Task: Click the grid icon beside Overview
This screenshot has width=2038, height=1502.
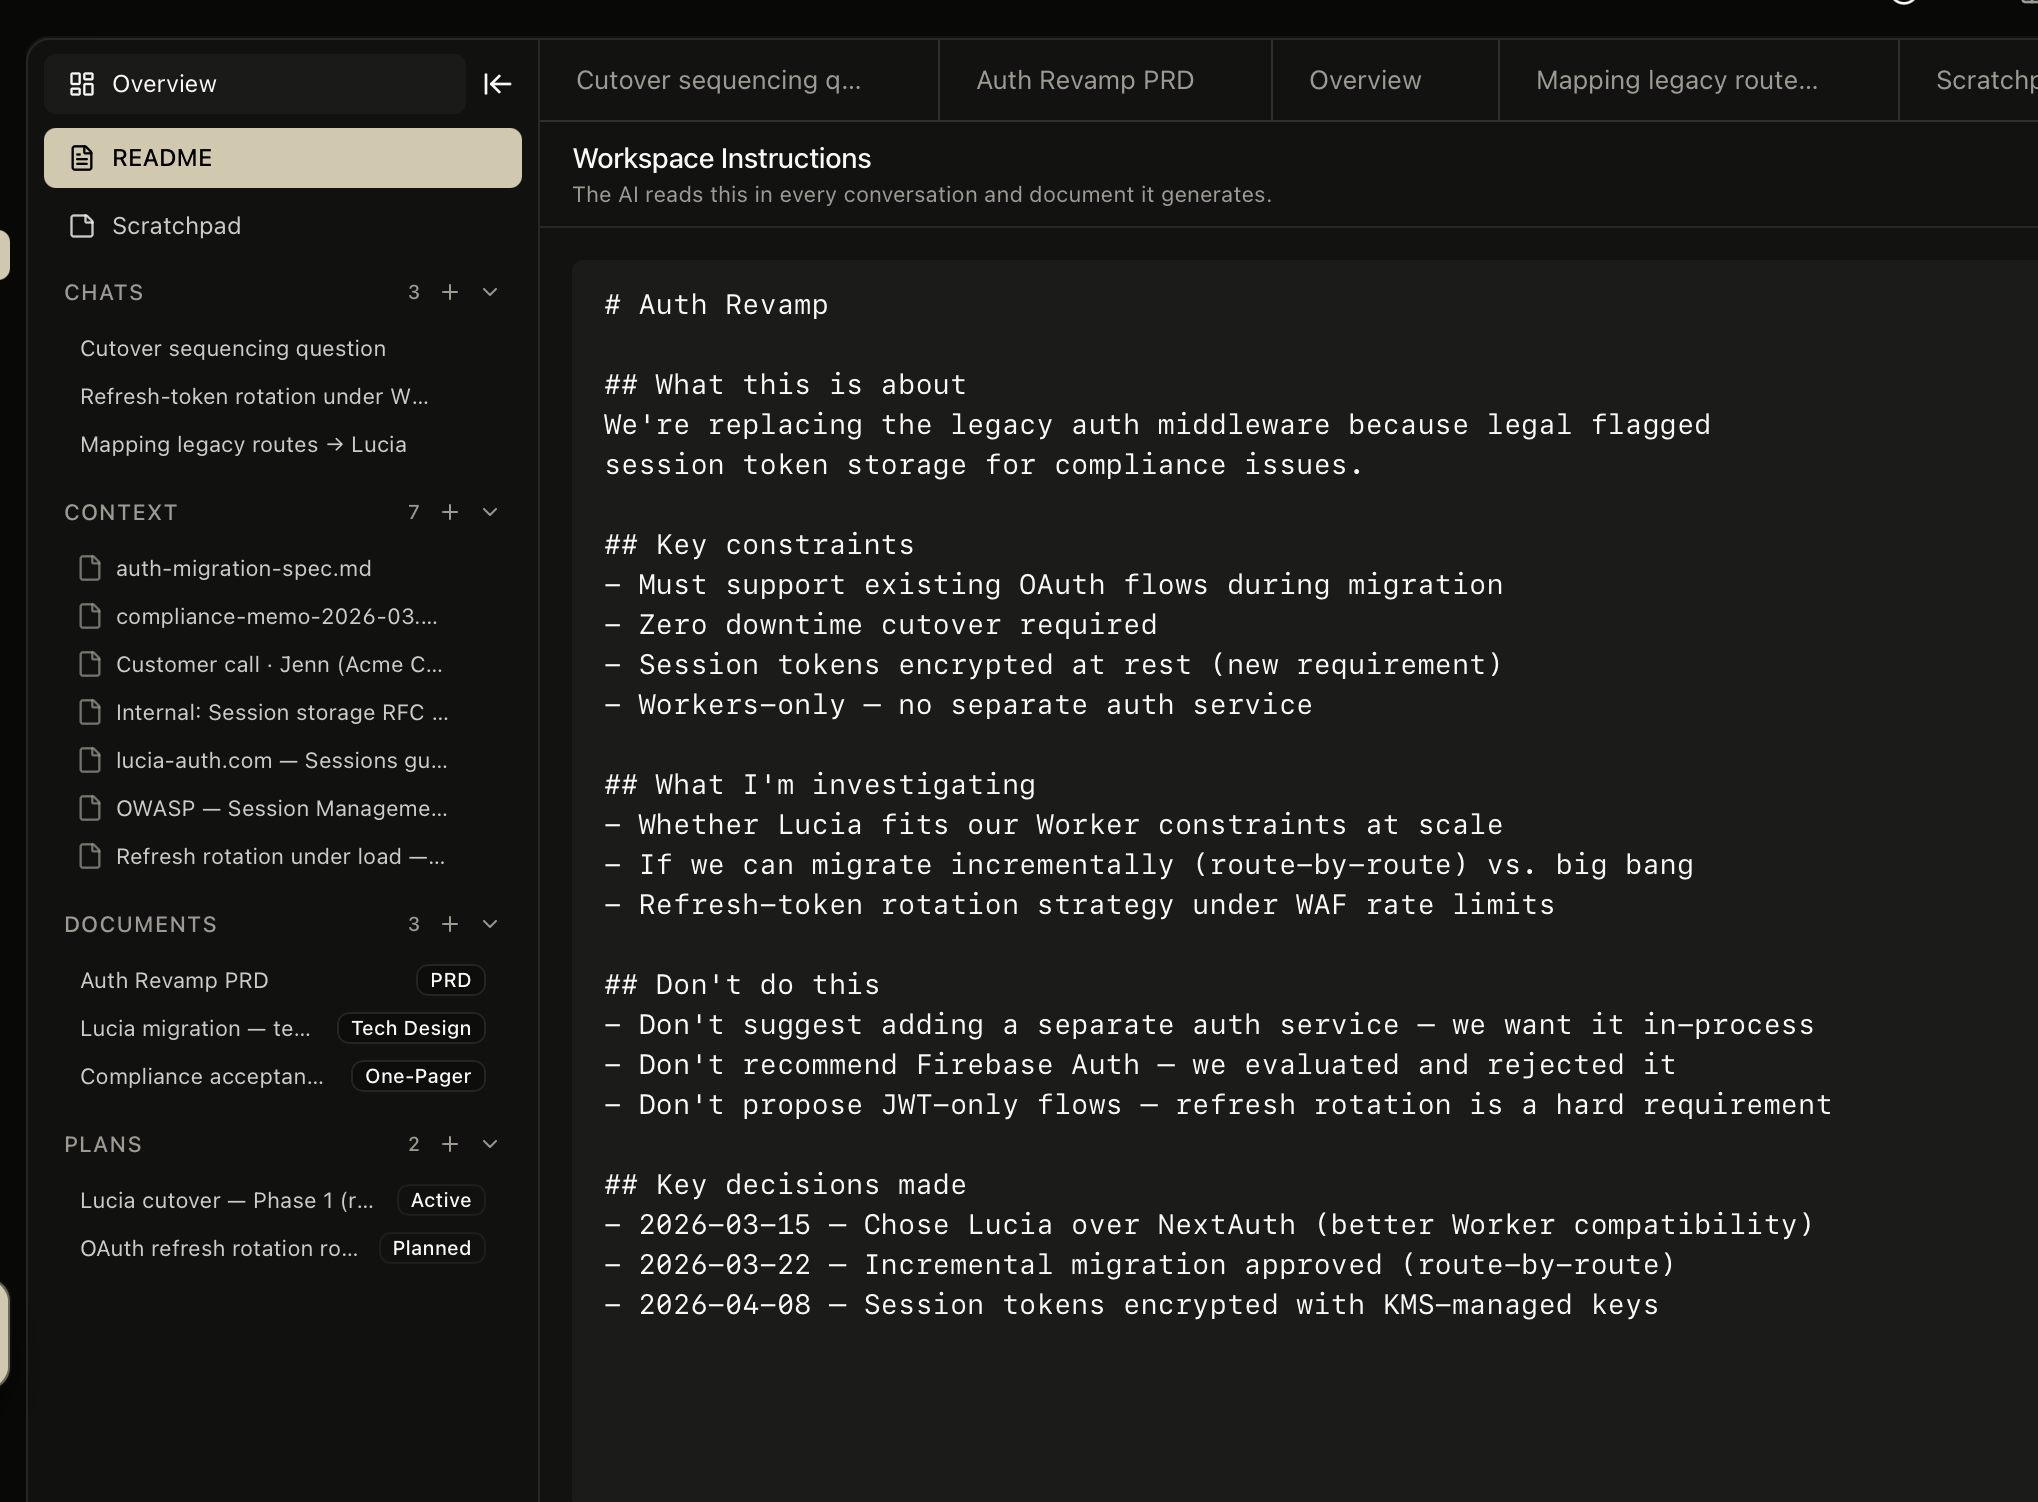Action: pos(83,84)
